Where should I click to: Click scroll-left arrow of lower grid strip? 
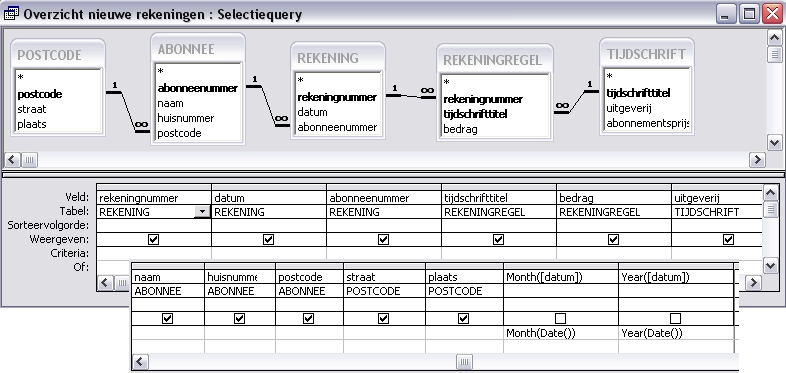click(140, 361)
